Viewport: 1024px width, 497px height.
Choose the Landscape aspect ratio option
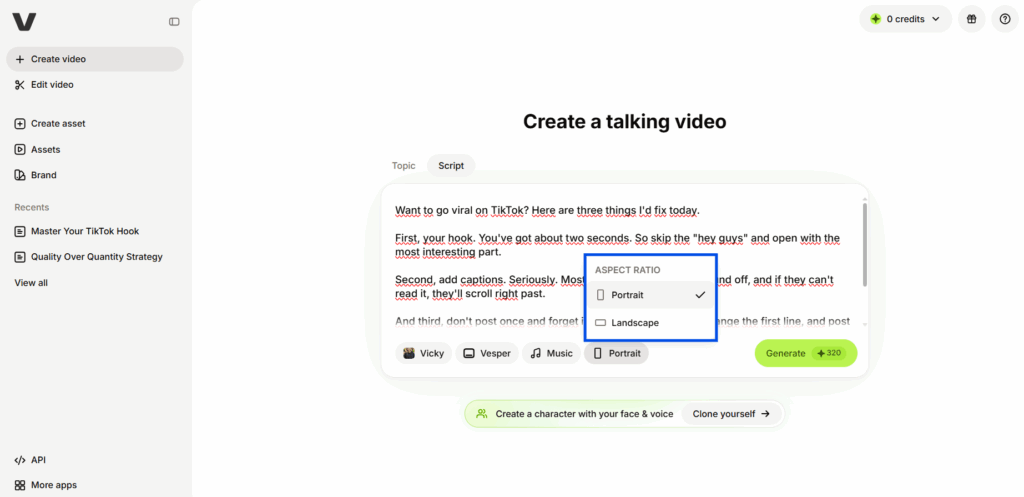(650, 323)
